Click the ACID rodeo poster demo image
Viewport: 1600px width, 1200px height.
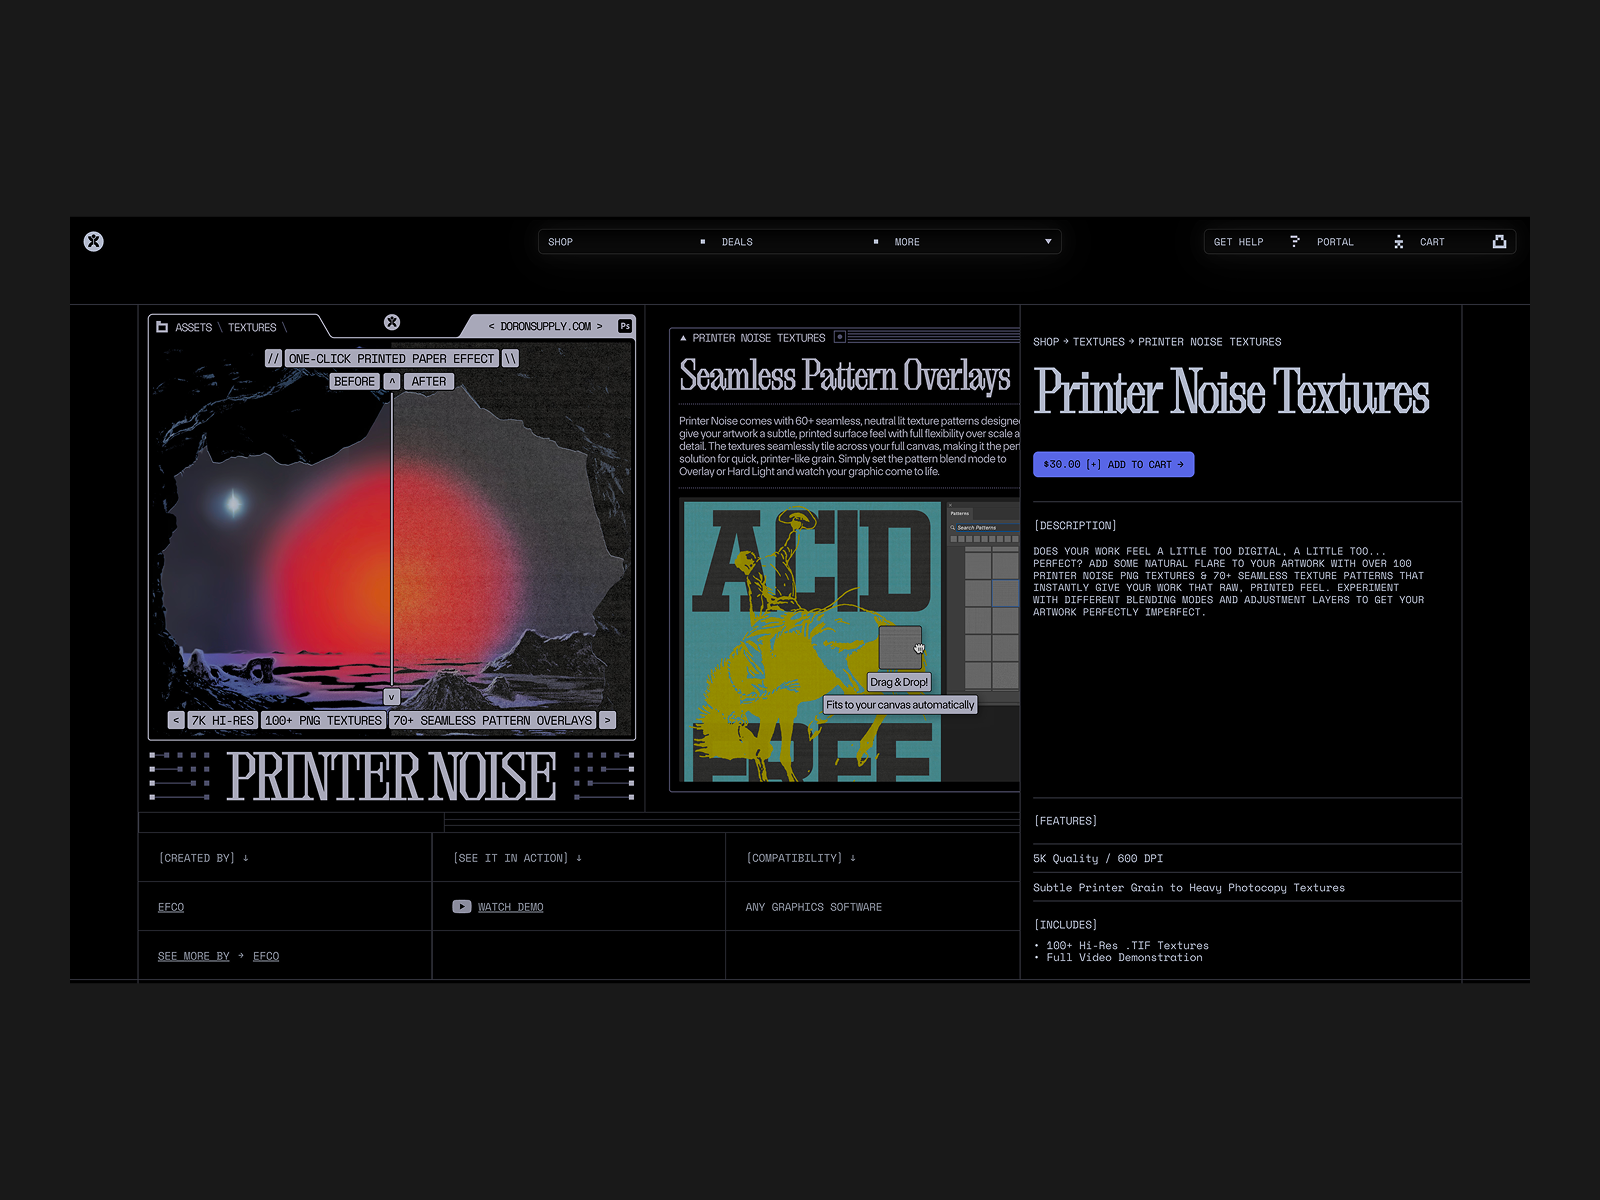pos(812,641)
